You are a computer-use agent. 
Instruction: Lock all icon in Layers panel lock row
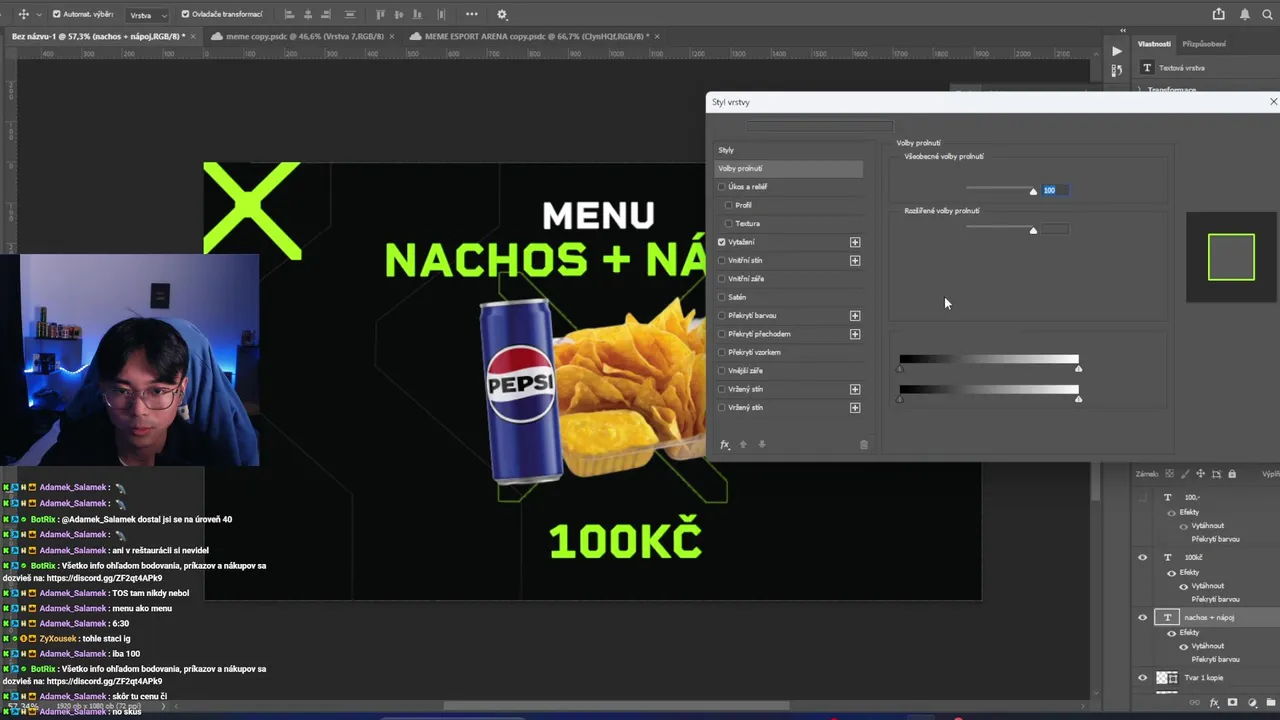pyautogui.click(x=1232, y=473)
